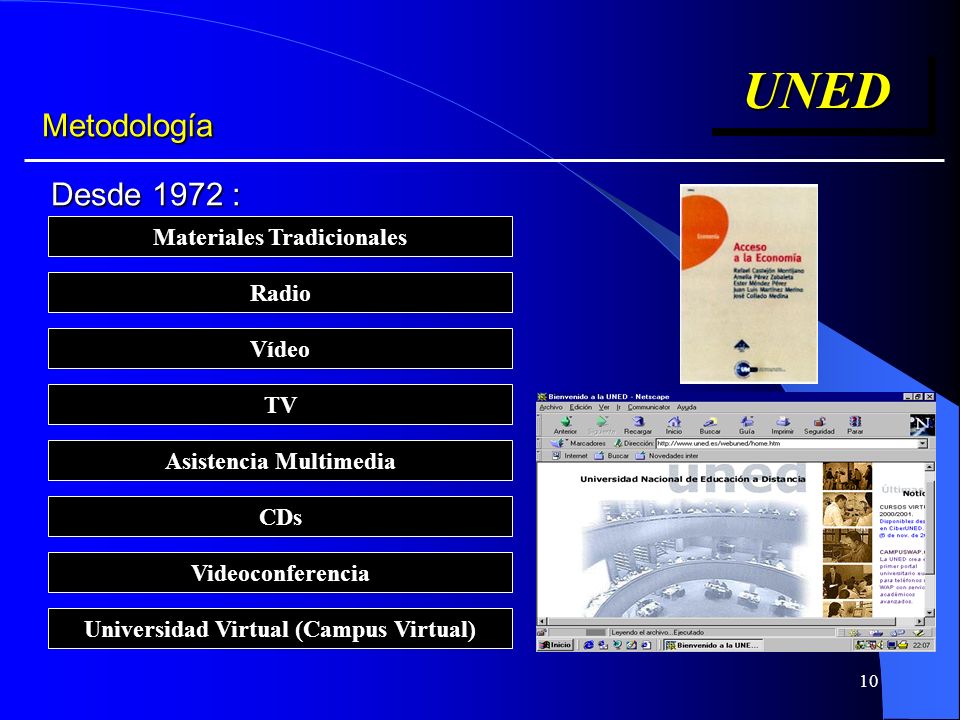Print page with Imprimir icon
960x720 pixels.
(x=782, y=425)
